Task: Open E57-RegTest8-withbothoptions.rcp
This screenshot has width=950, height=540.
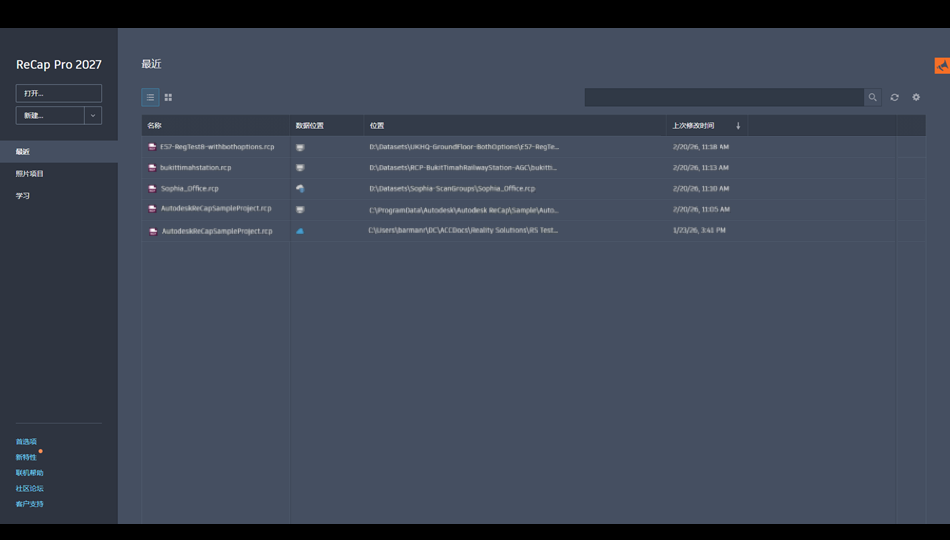Action: [217, 147]
